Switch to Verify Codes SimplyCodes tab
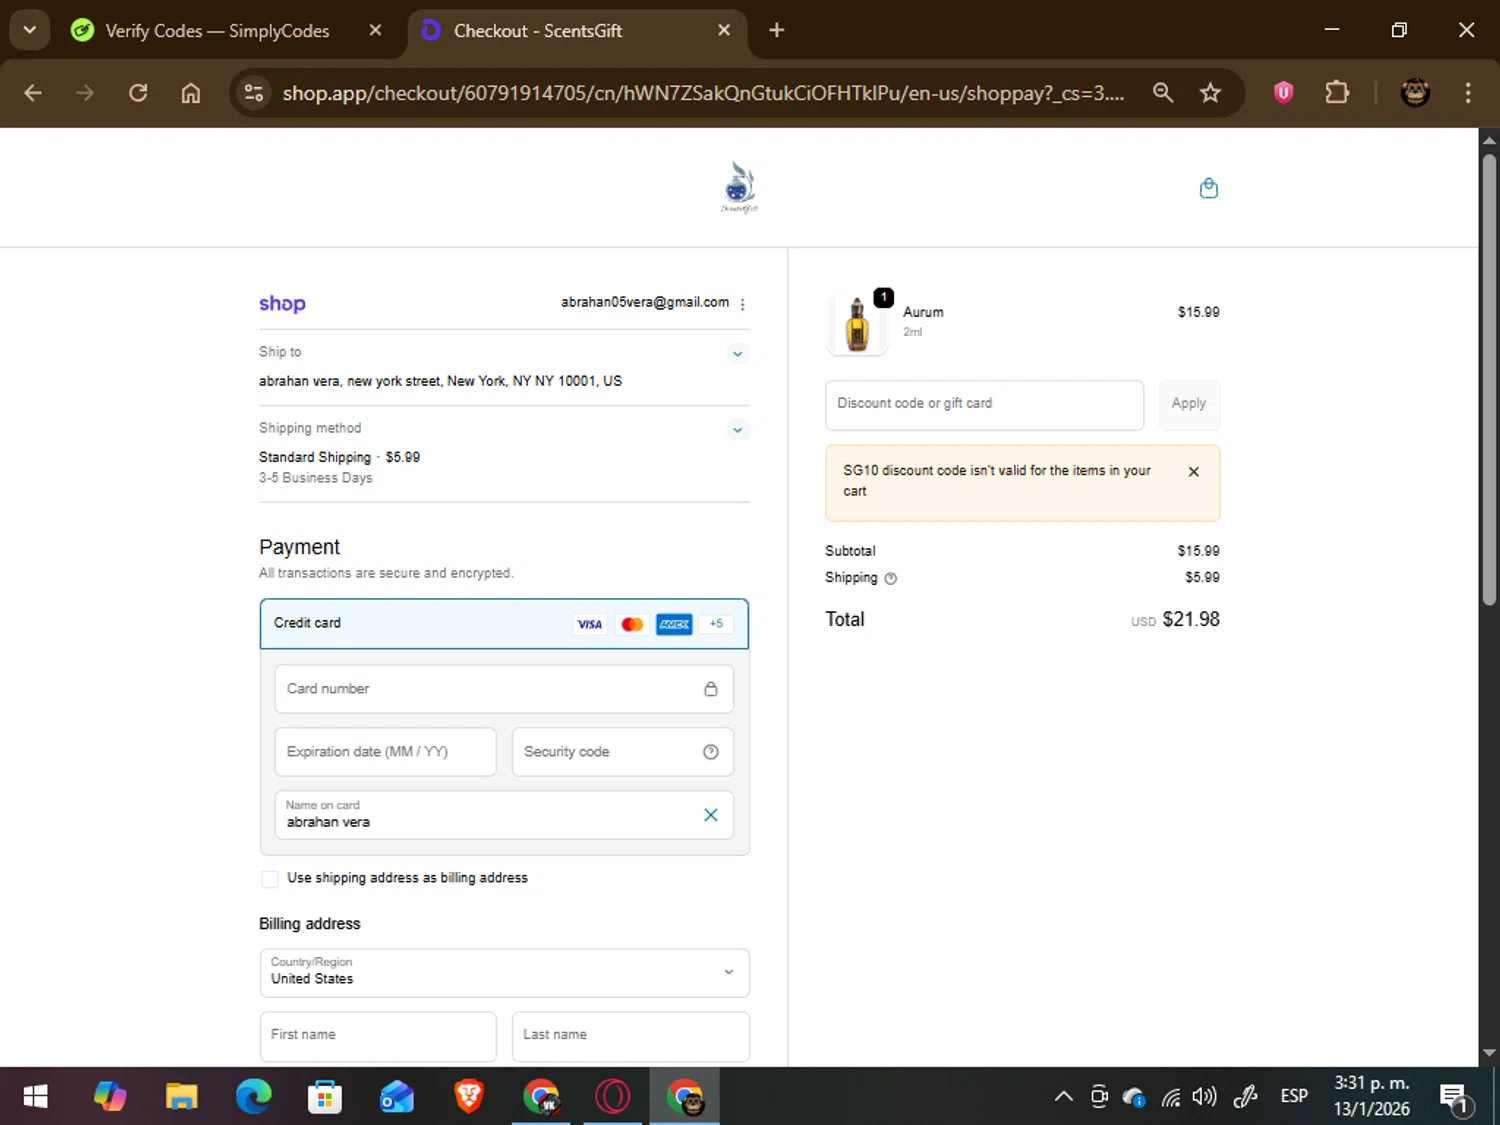1500x1125 pixels. pyautogui.click(x=217, y=31)
